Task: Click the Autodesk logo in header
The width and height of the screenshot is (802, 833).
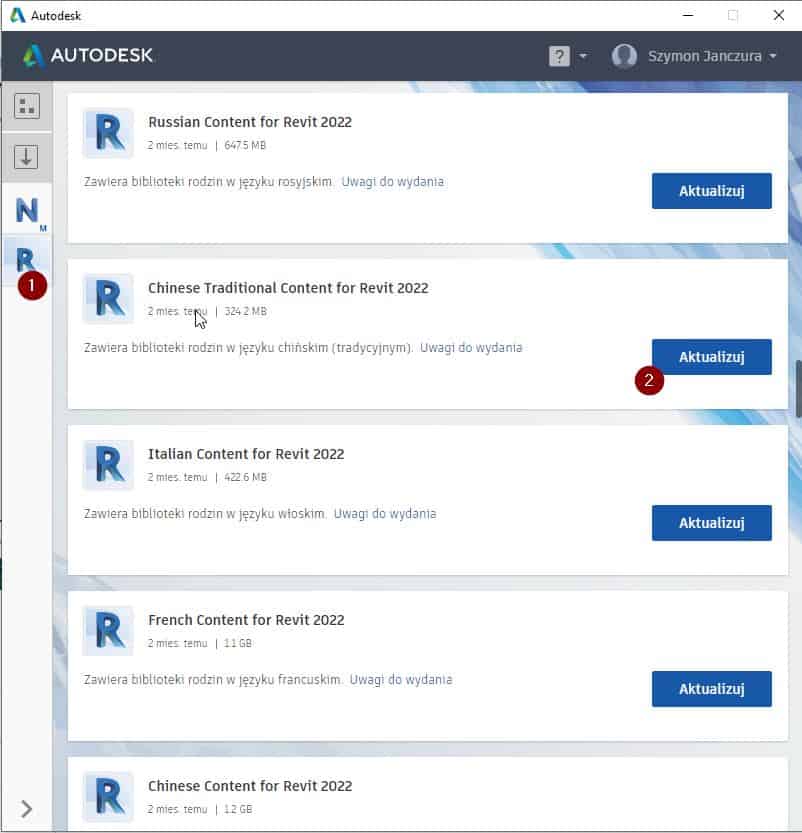Action: point(88,55)
